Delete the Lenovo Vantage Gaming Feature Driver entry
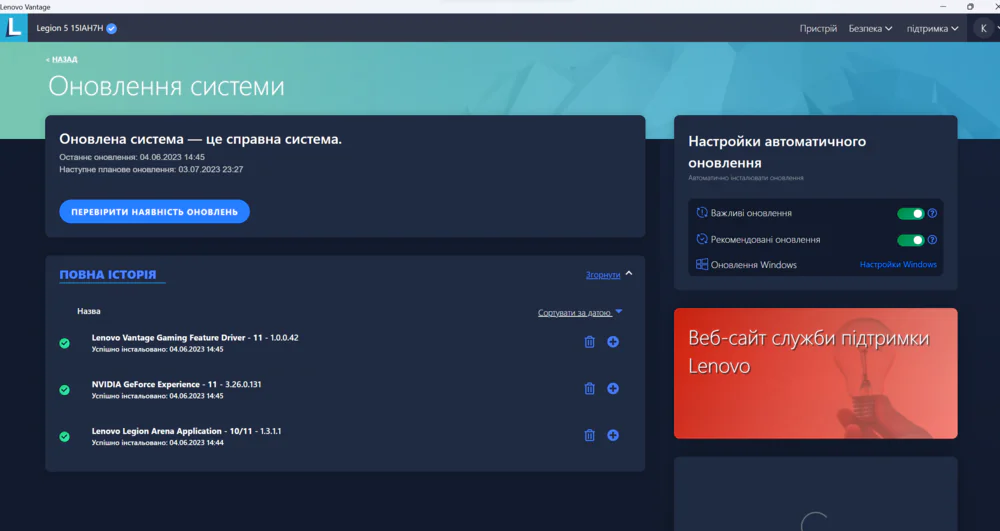The image size is (1000, 531). [589, 342]
